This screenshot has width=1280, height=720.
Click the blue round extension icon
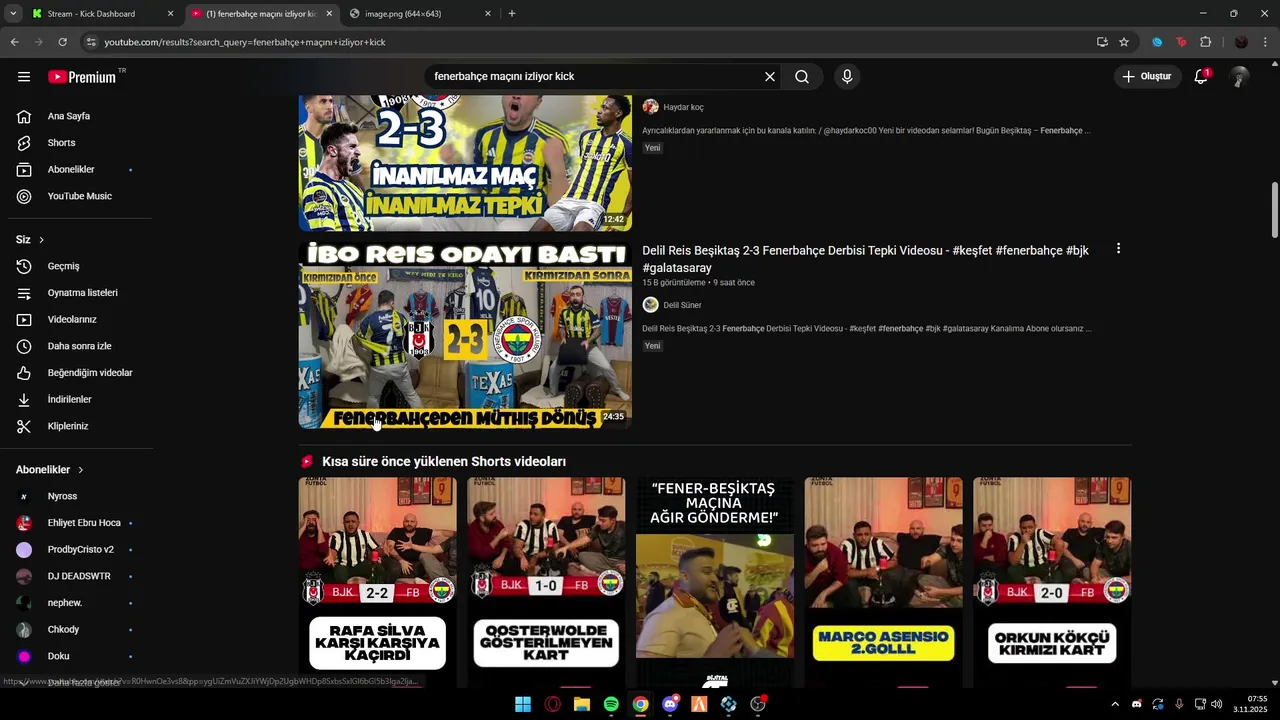tap(1157, 42)
